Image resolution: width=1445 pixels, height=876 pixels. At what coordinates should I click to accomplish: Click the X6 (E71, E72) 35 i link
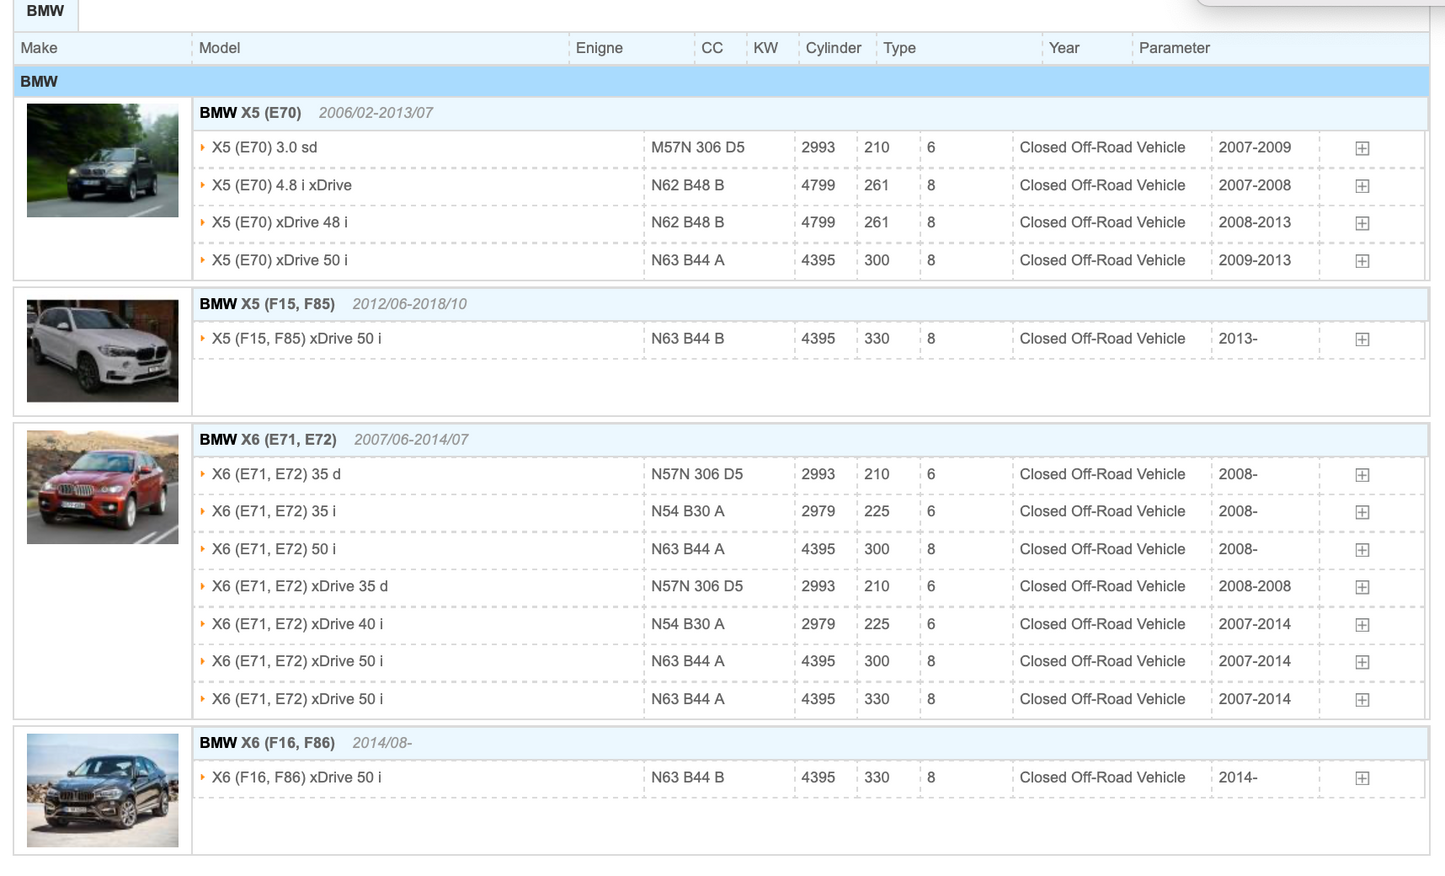273,511
